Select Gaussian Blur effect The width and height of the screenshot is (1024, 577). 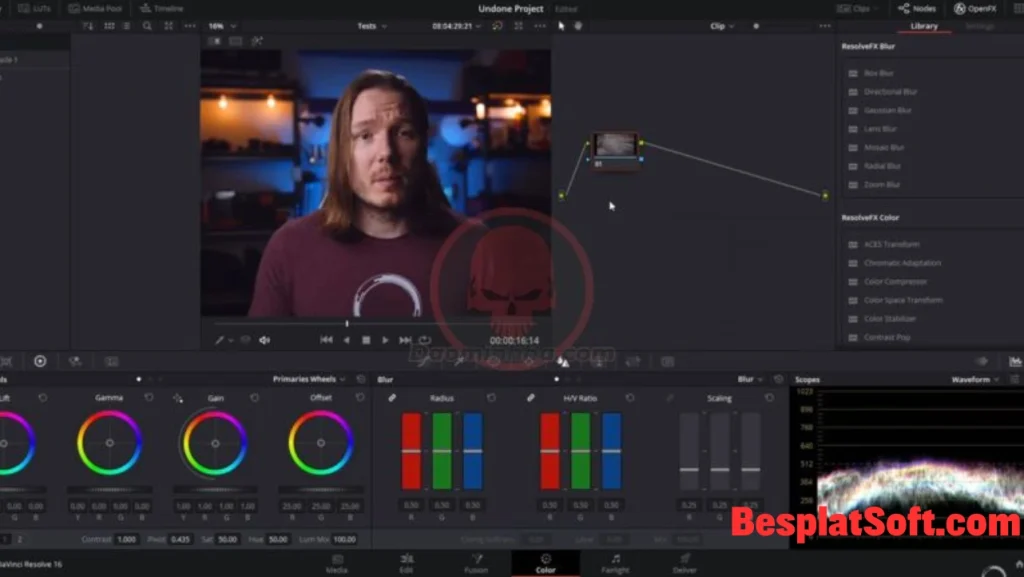pos(887,110)
